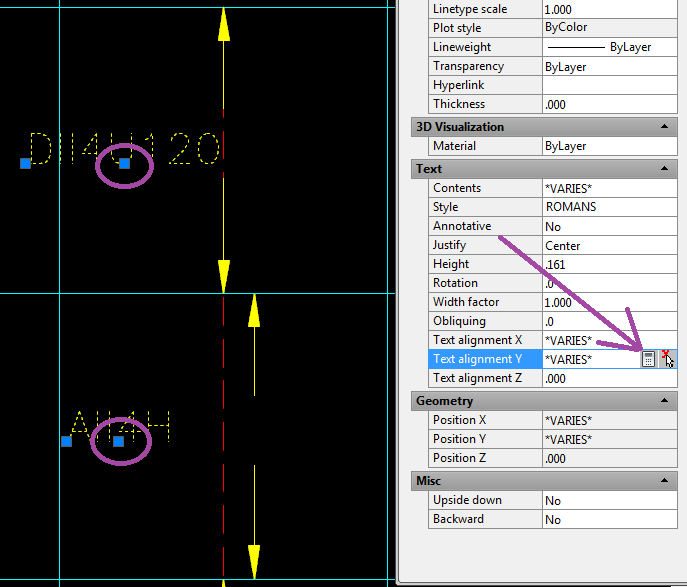Collapse the Text properties section

tap(662, 169)
